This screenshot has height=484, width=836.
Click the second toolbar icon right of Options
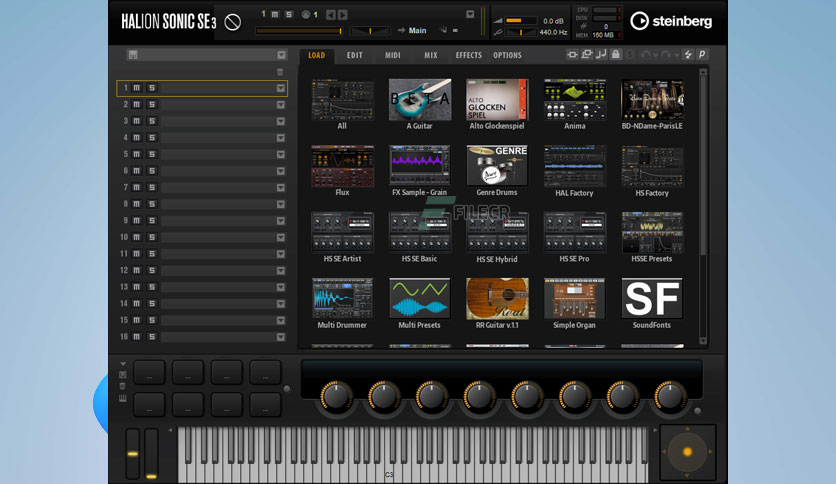click(586, 54)
